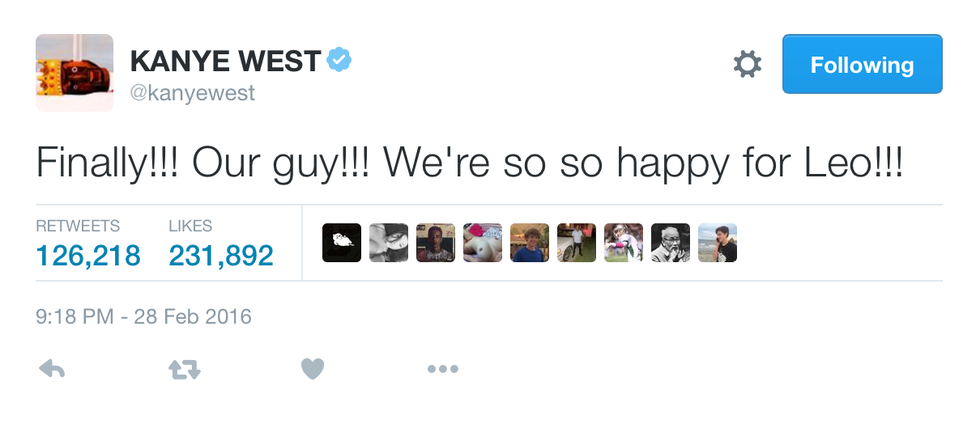980x424 pixels.
Task: Open the three-dots more options menu
Action: click(442, 369)
